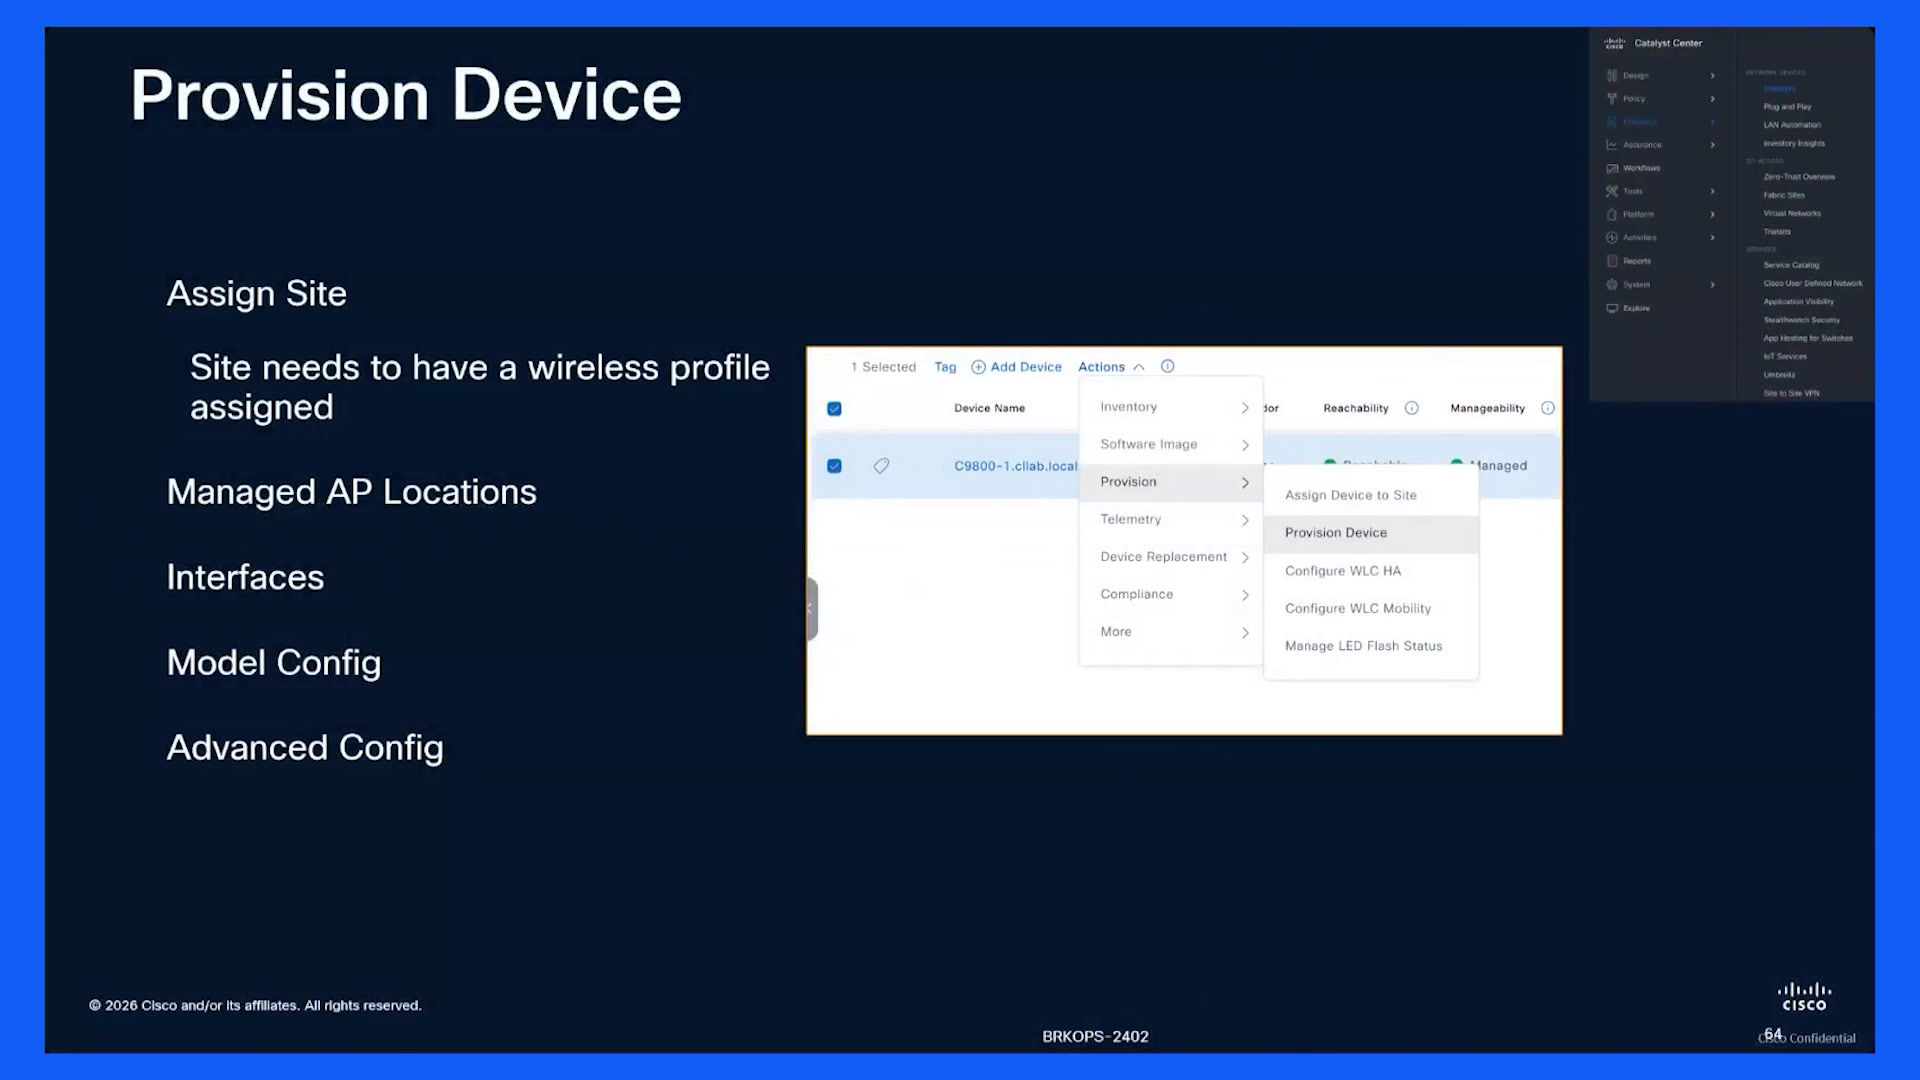This screenshot has height=1080, width=1920.
Task: Open Plug and Play in Catalyst Center
Action: 1787,107
